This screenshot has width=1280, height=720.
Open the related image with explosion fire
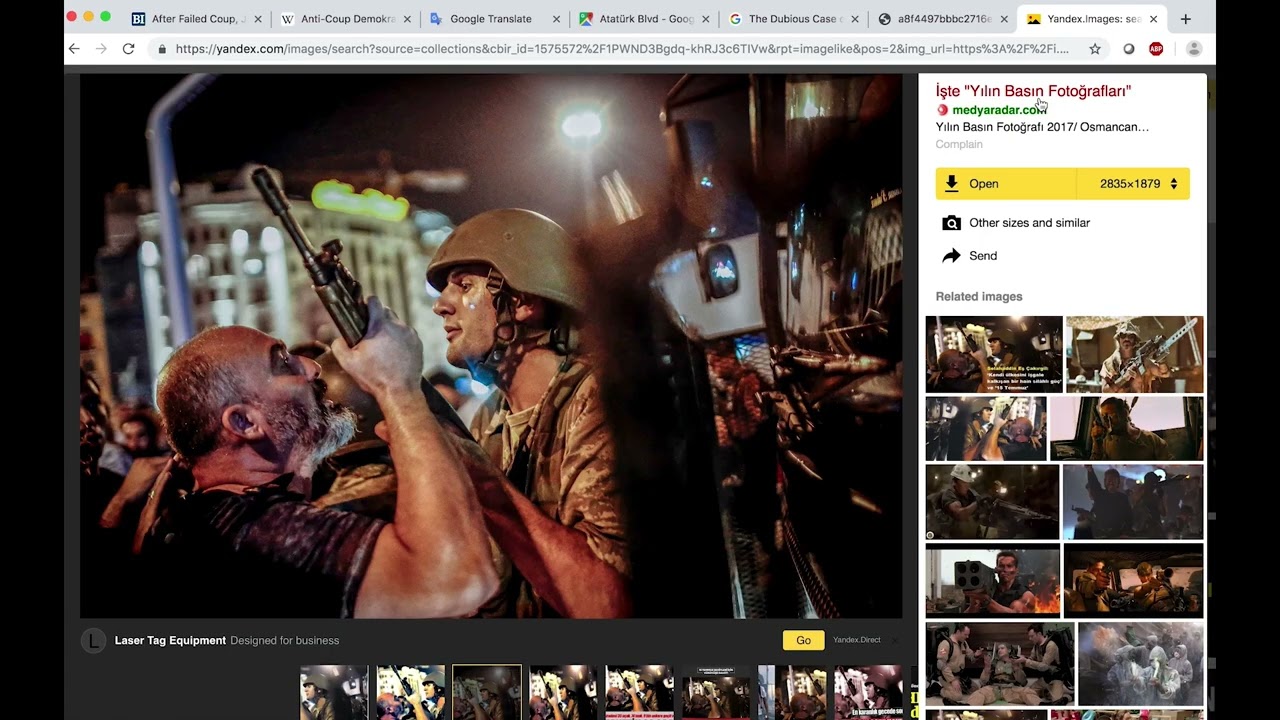pos(992,580)
